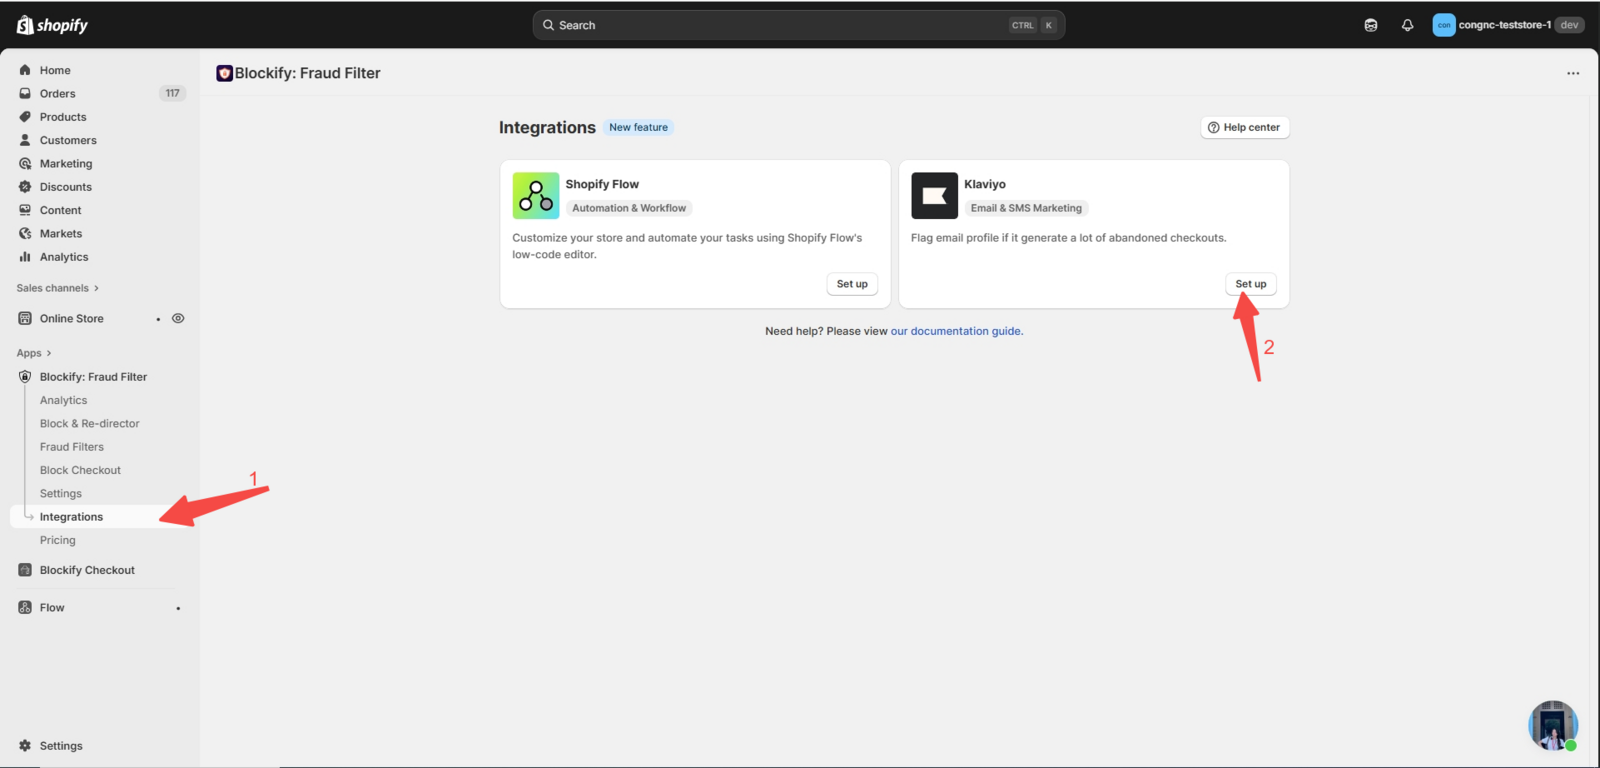Click the Integrations heading

pyautogui.click(x=547, y=127)
